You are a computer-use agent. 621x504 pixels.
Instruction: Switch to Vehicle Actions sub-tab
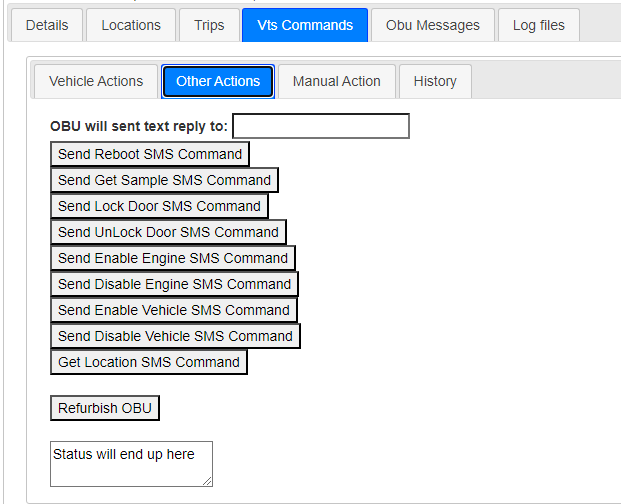[96, 81]
